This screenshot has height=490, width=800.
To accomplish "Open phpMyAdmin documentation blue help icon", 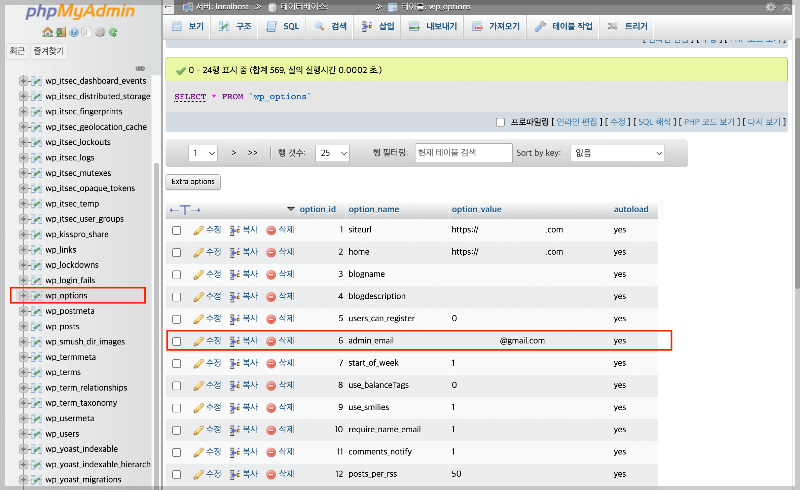I will pos(74,32).
